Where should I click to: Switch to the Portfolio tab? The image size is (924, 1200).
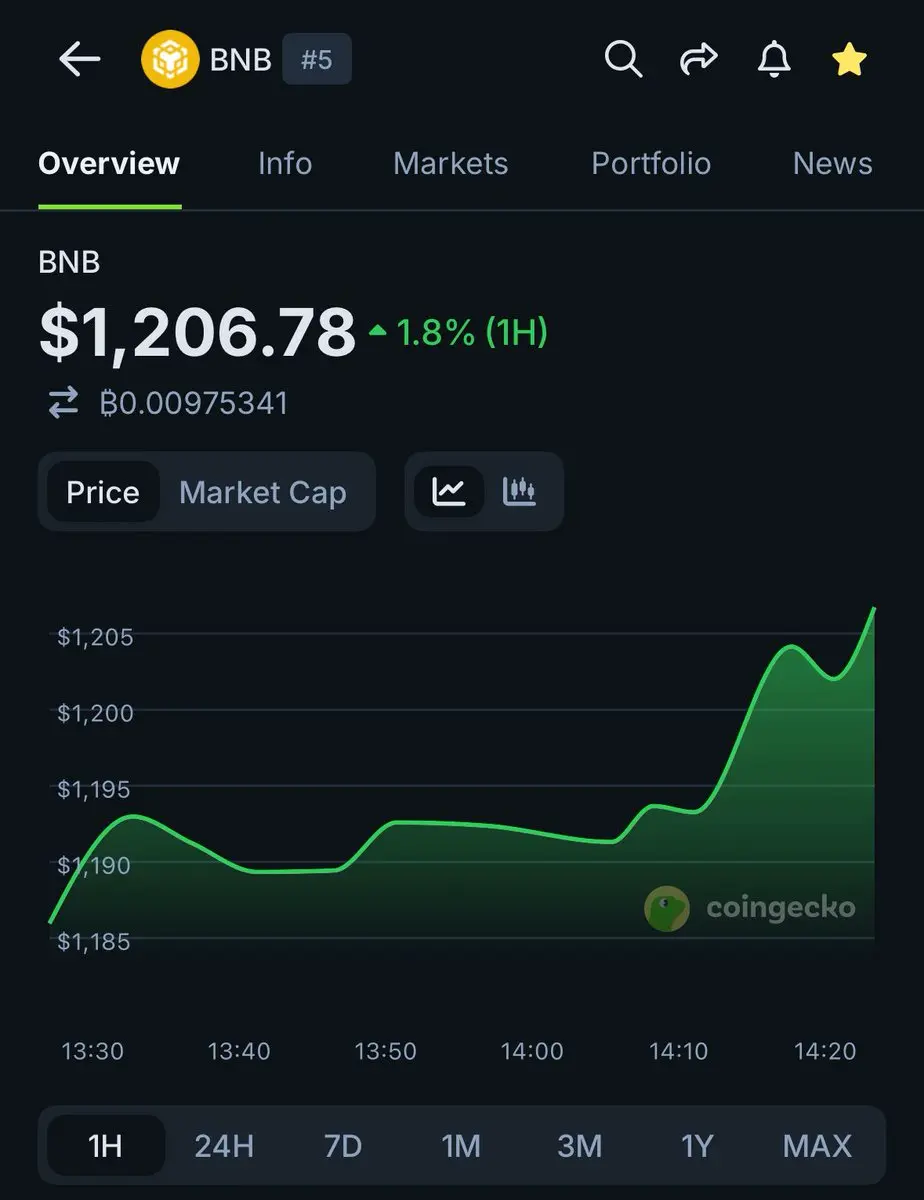[x=651, y=163]
